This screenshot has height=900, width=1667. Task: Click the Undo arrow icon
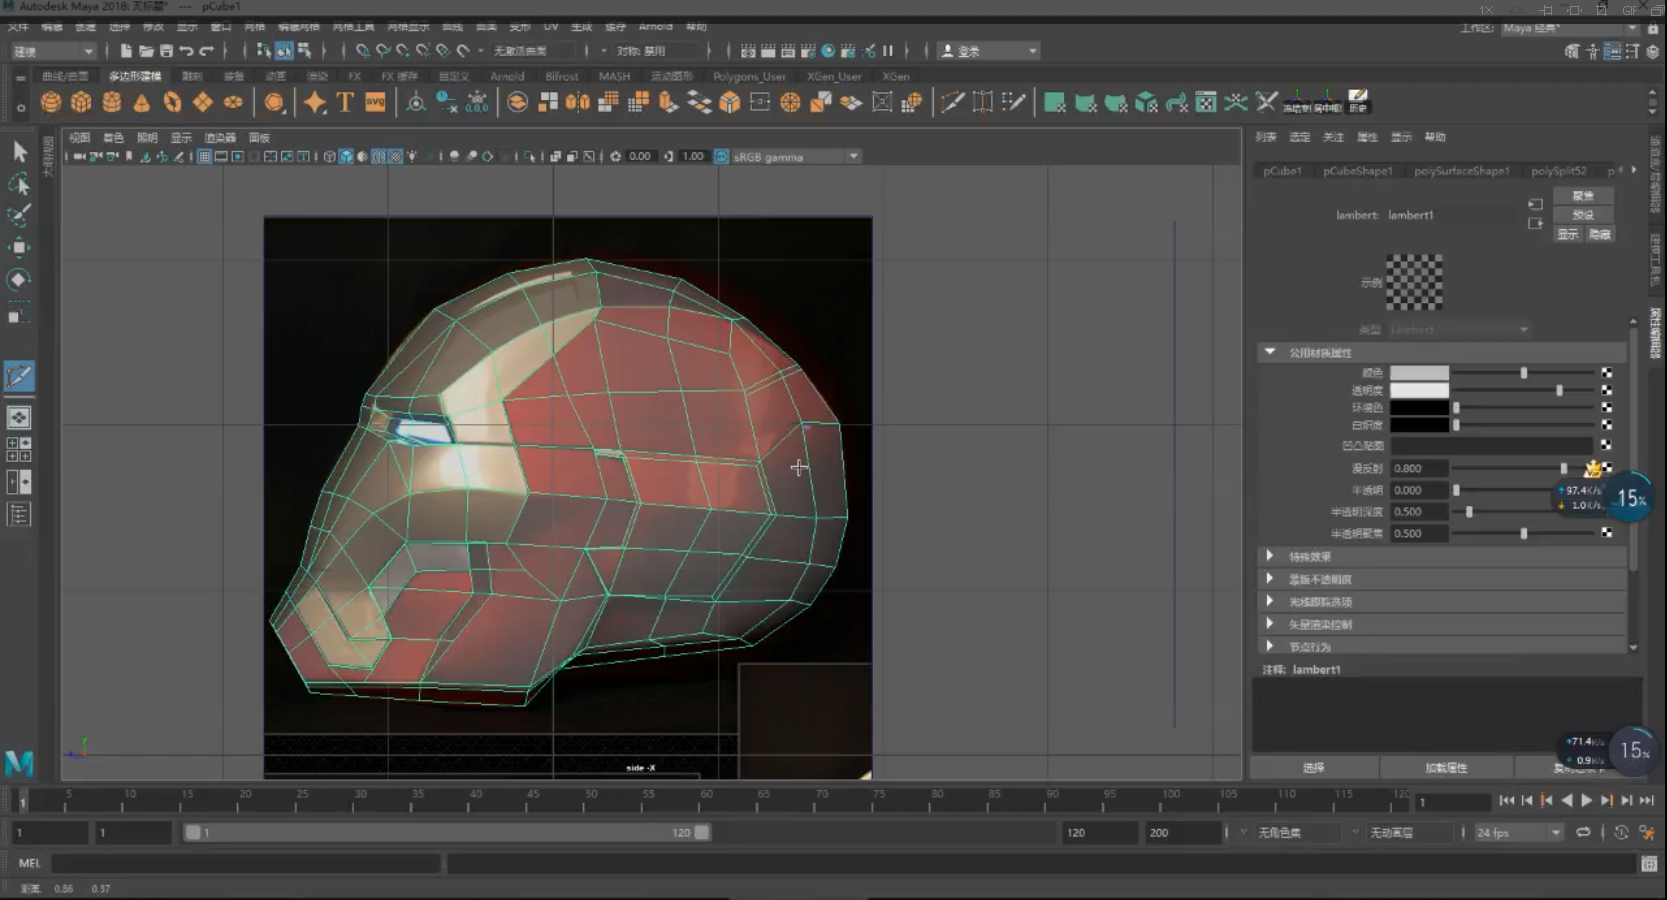[x=186, y=50]
